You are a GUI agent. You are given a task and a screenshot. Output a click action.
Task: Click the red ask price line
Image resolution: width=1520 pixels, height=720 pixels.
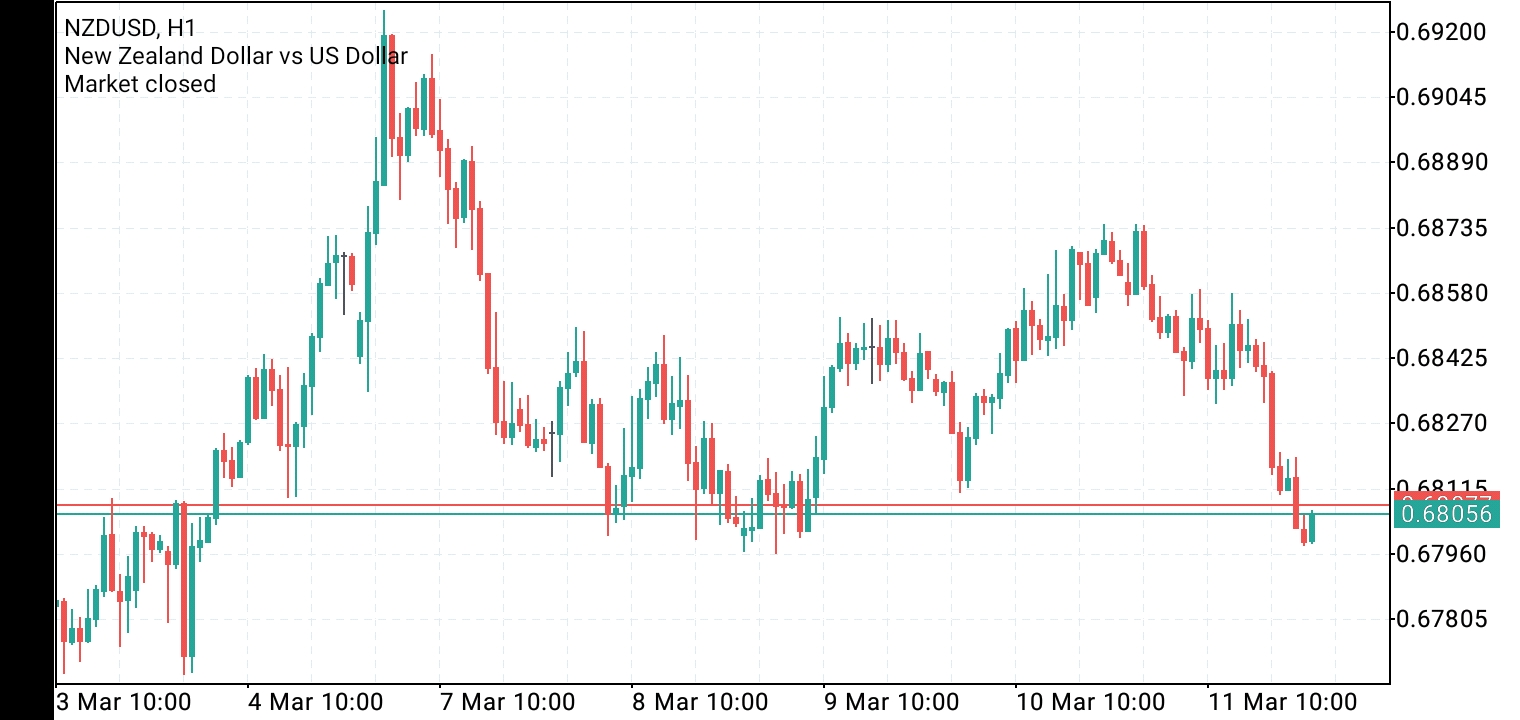coord(722,505)
